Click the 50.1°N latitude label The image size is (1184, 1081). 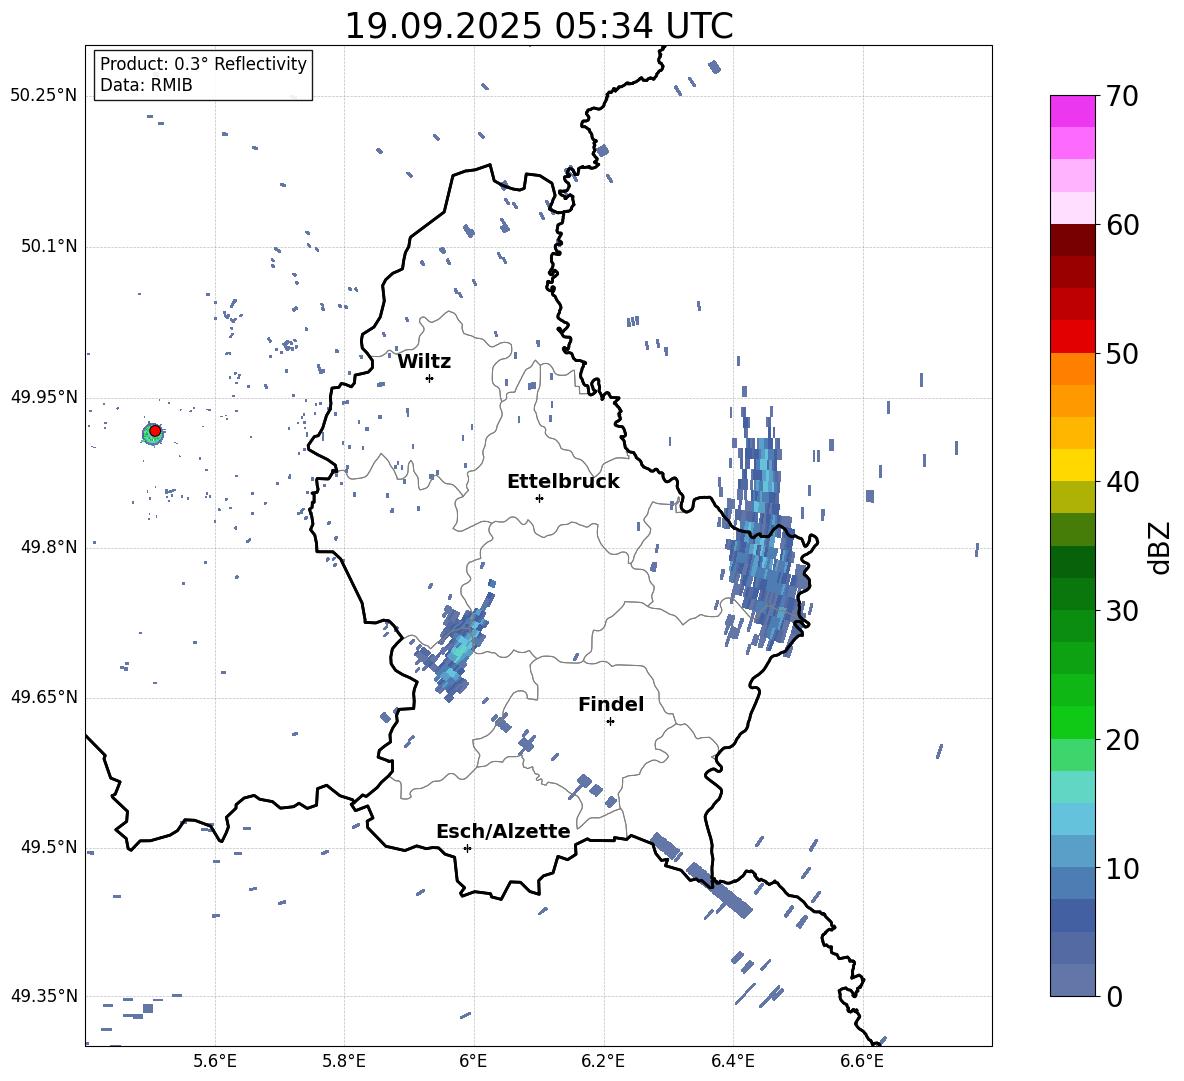(49, 246)
